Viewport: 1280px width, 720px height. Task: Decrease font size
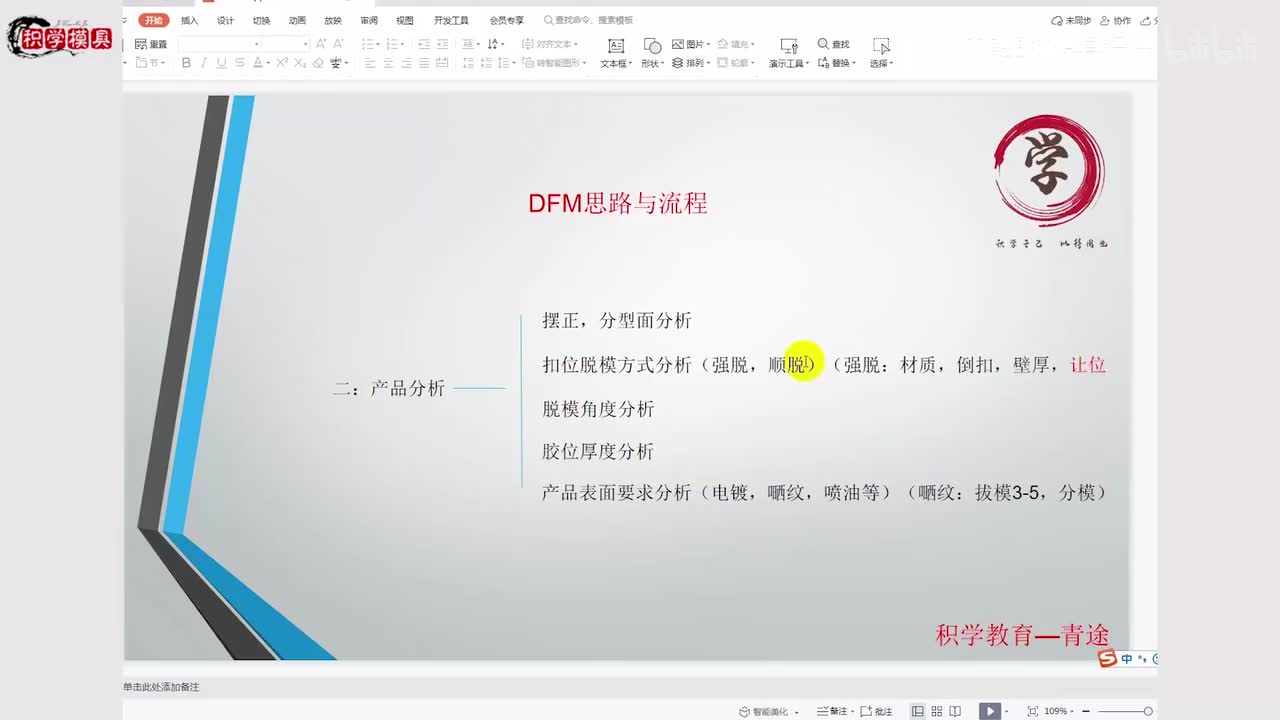(339, 44)
